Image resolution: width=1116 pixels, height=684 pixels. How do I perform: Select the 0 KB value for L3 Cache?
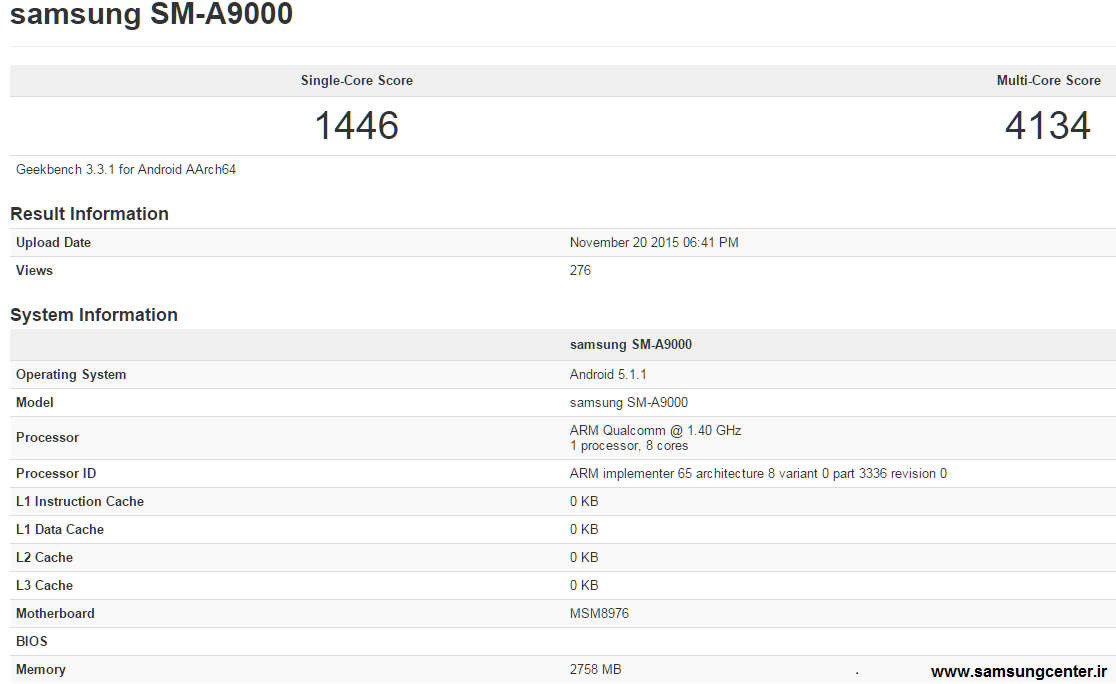[584, 586]
